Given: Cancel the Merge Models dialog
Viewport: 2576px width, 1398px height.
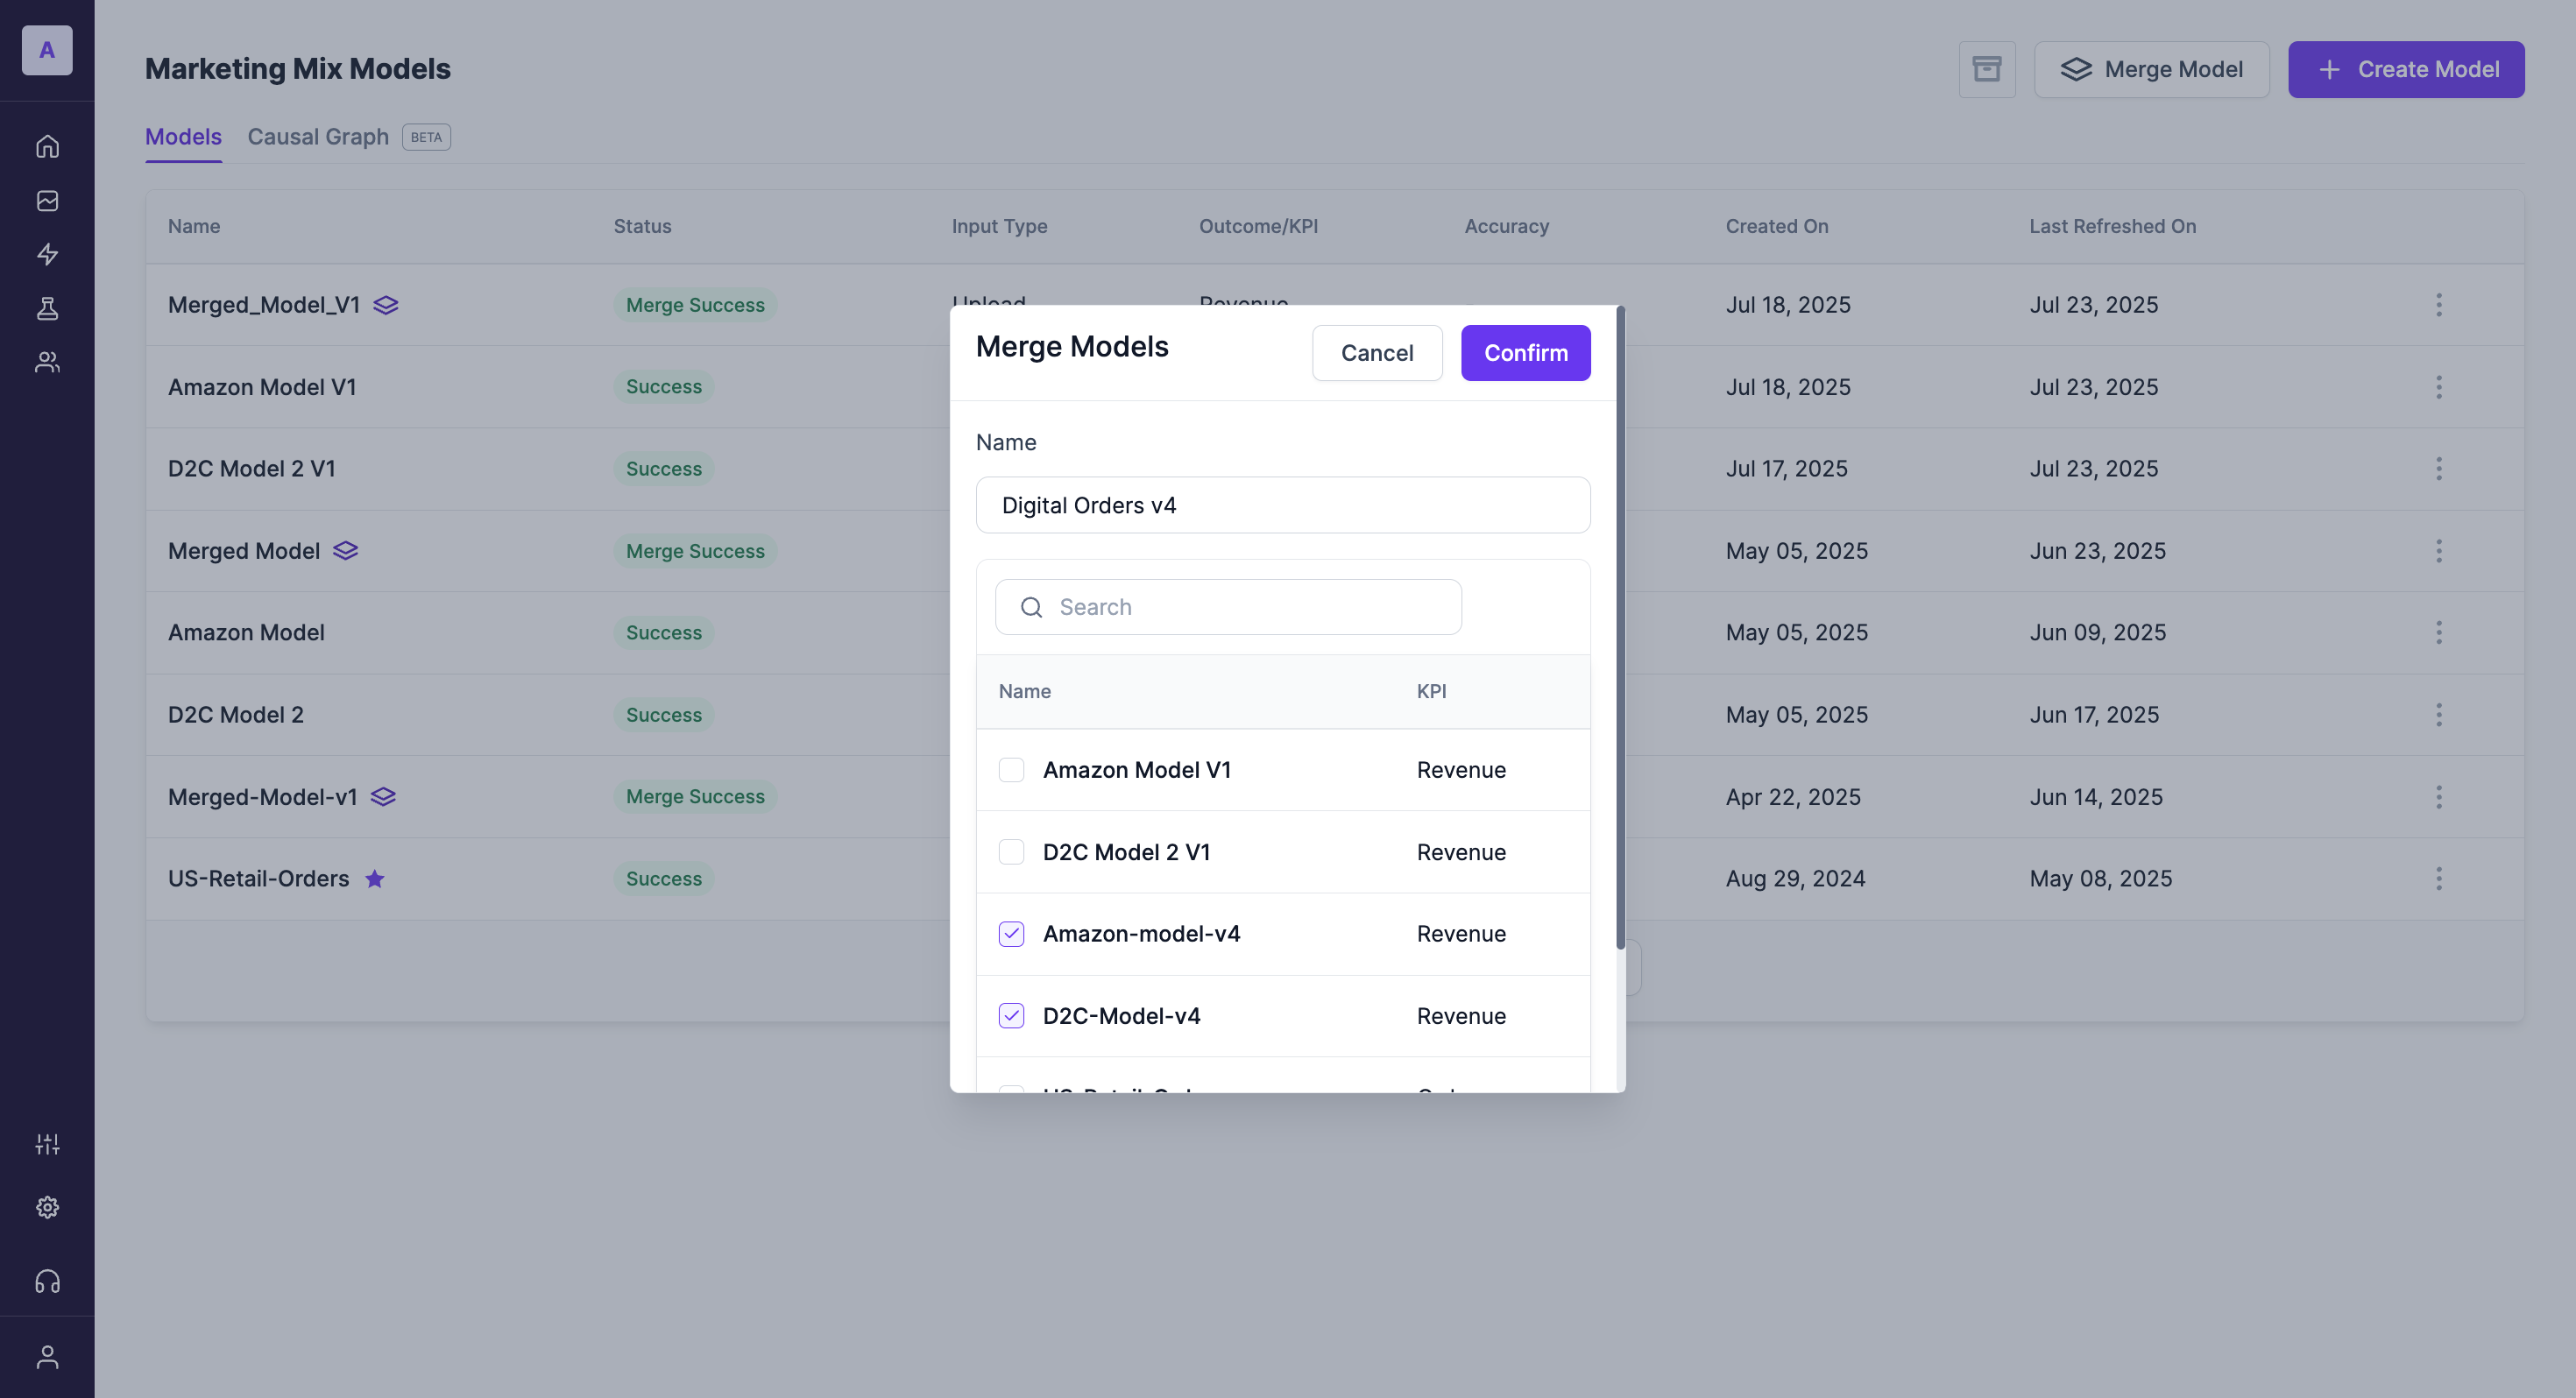Looking at the screenshot, I should 1376,353.
